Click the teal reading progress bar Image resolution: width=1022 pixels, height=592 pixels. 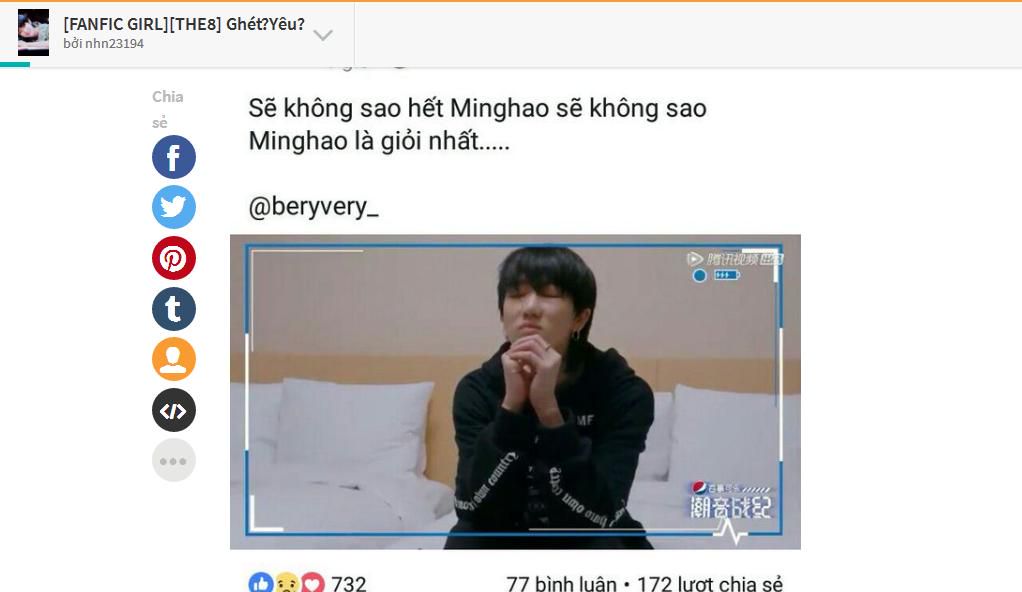(15, 64)
